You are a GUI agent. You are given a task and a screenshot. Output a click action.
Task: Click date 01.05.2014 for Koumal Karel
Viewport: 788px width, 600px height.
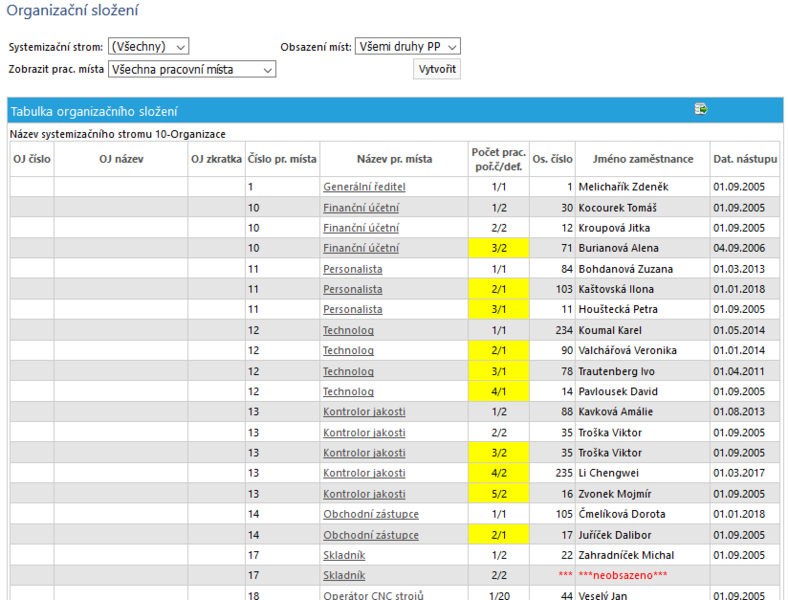(745, 331)
